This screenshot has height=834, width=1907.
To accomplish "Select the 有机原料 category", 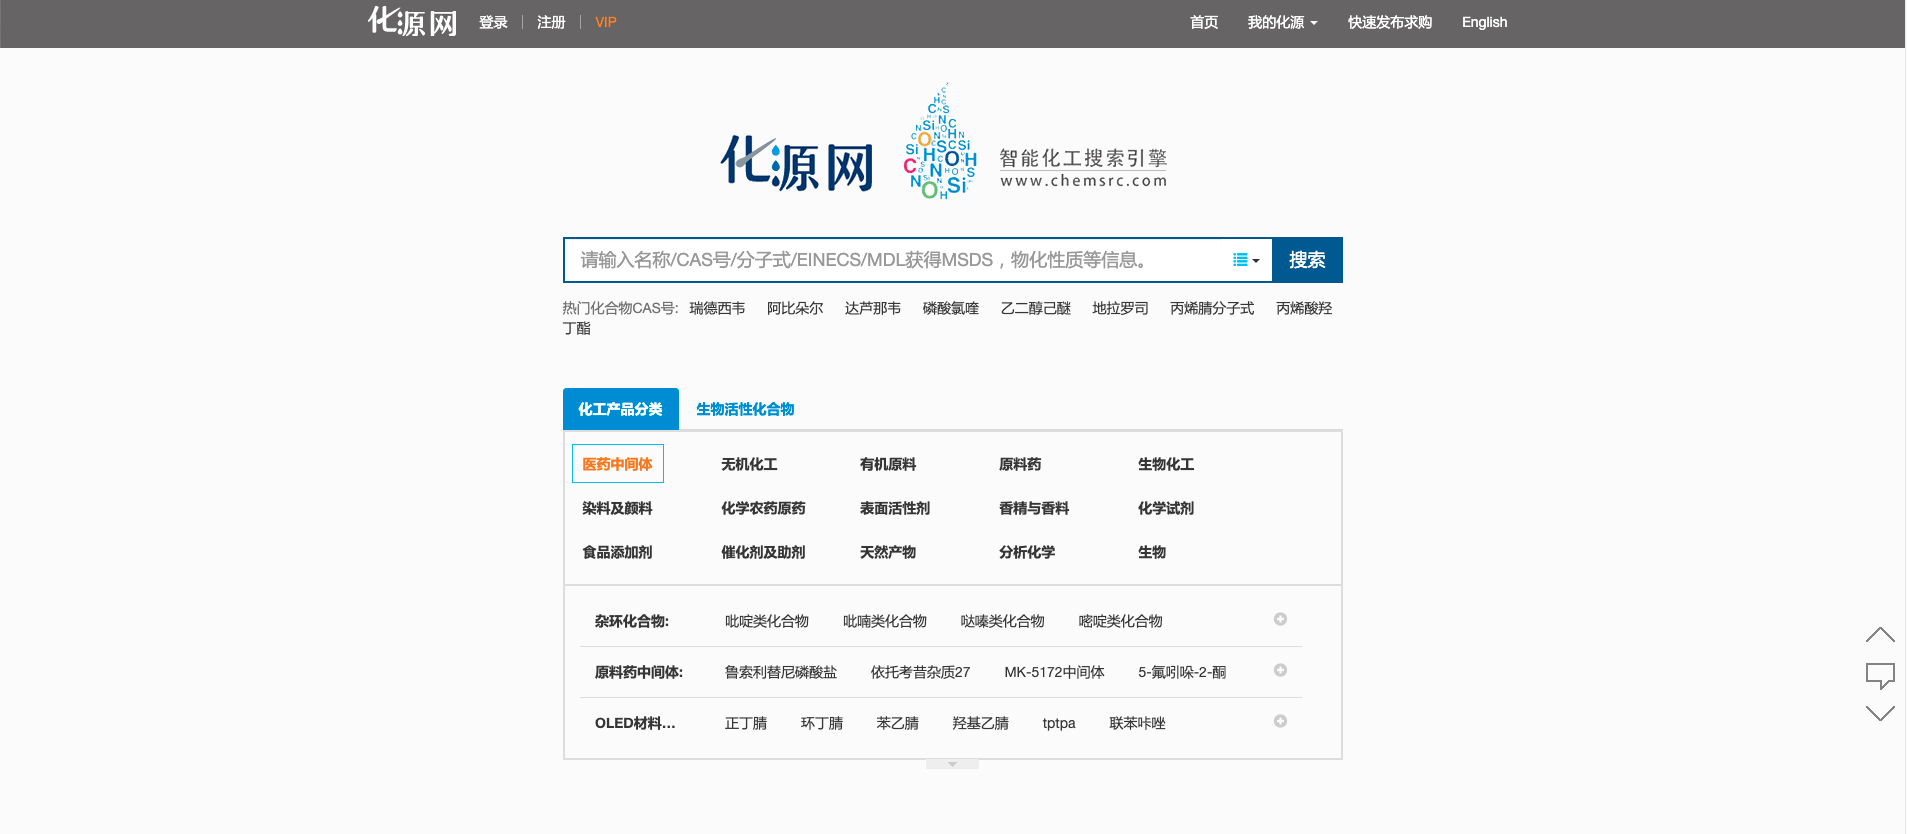I will point(888,464).
